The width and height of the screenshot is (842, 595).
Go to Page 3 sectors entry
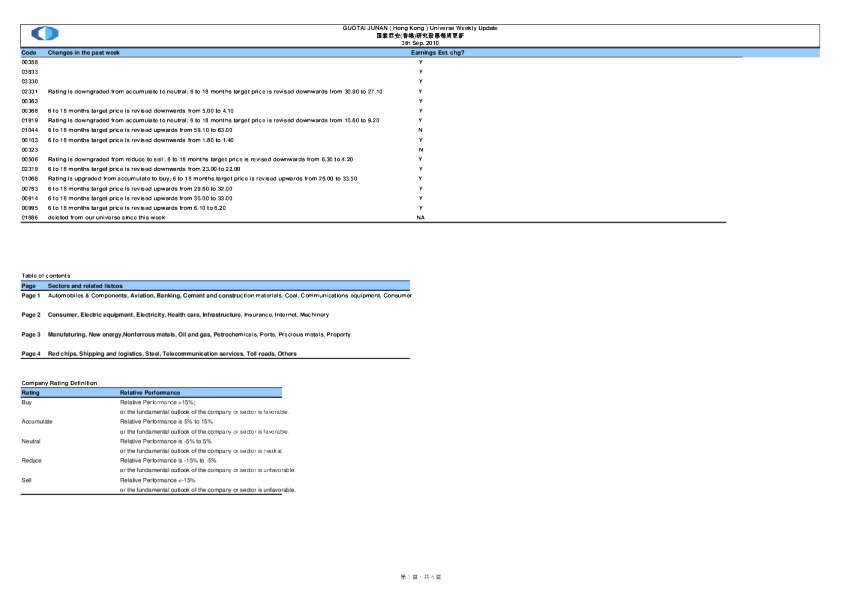coord(31,333)
